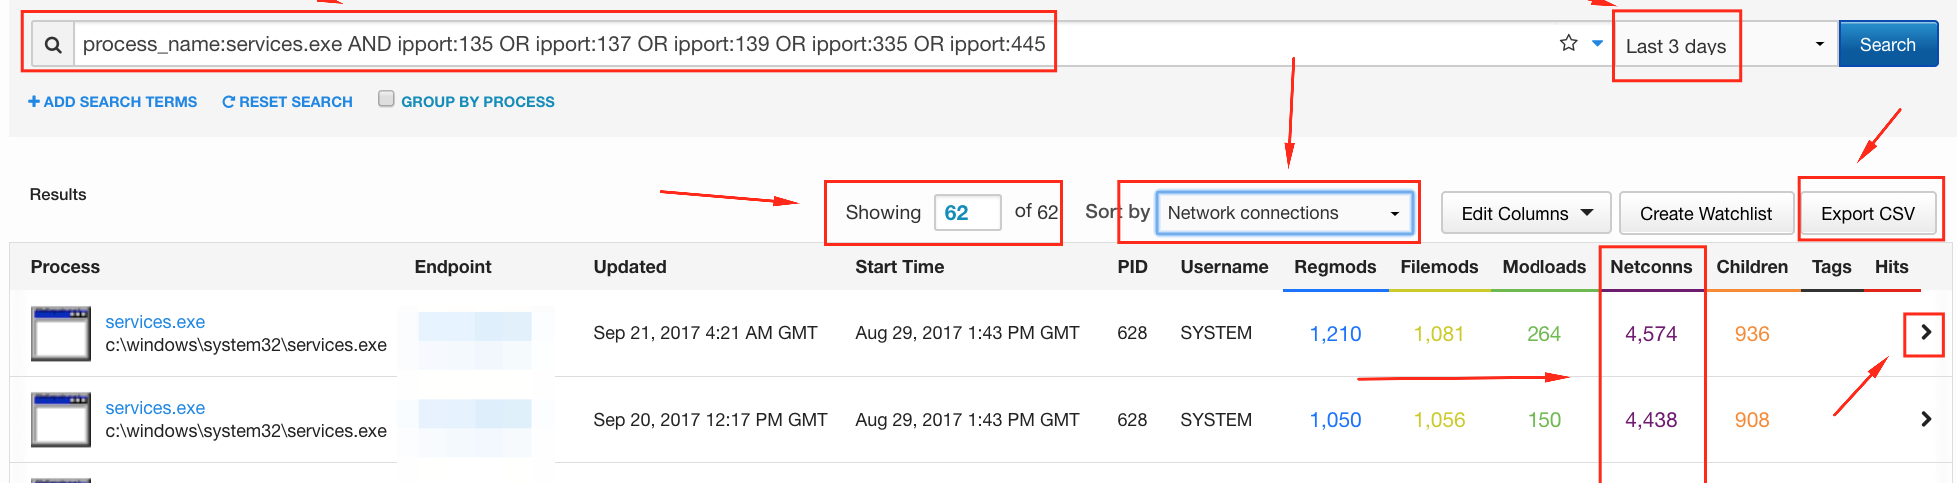Open the first services.exe process link
This screenshot has width=1957, height=483.
[x=155, y=322]
